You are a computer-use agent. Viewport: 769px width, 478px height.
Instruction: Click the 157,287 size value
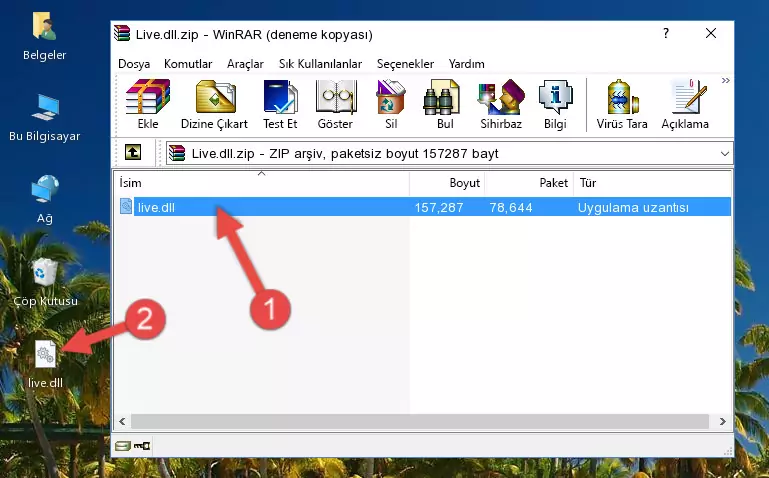pos(439,207)
